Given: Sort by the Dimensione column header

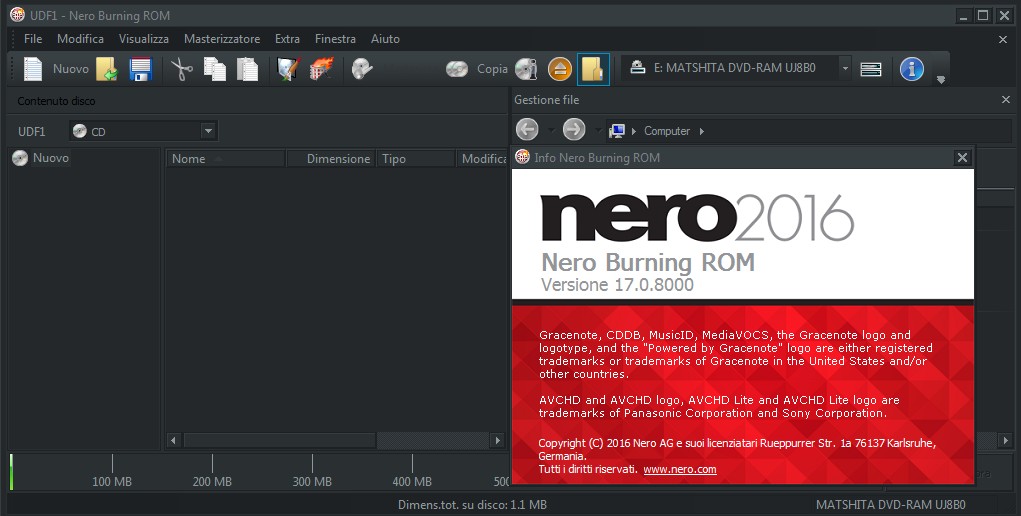Looking at the screenshot, I should click(x=331, y=158).
